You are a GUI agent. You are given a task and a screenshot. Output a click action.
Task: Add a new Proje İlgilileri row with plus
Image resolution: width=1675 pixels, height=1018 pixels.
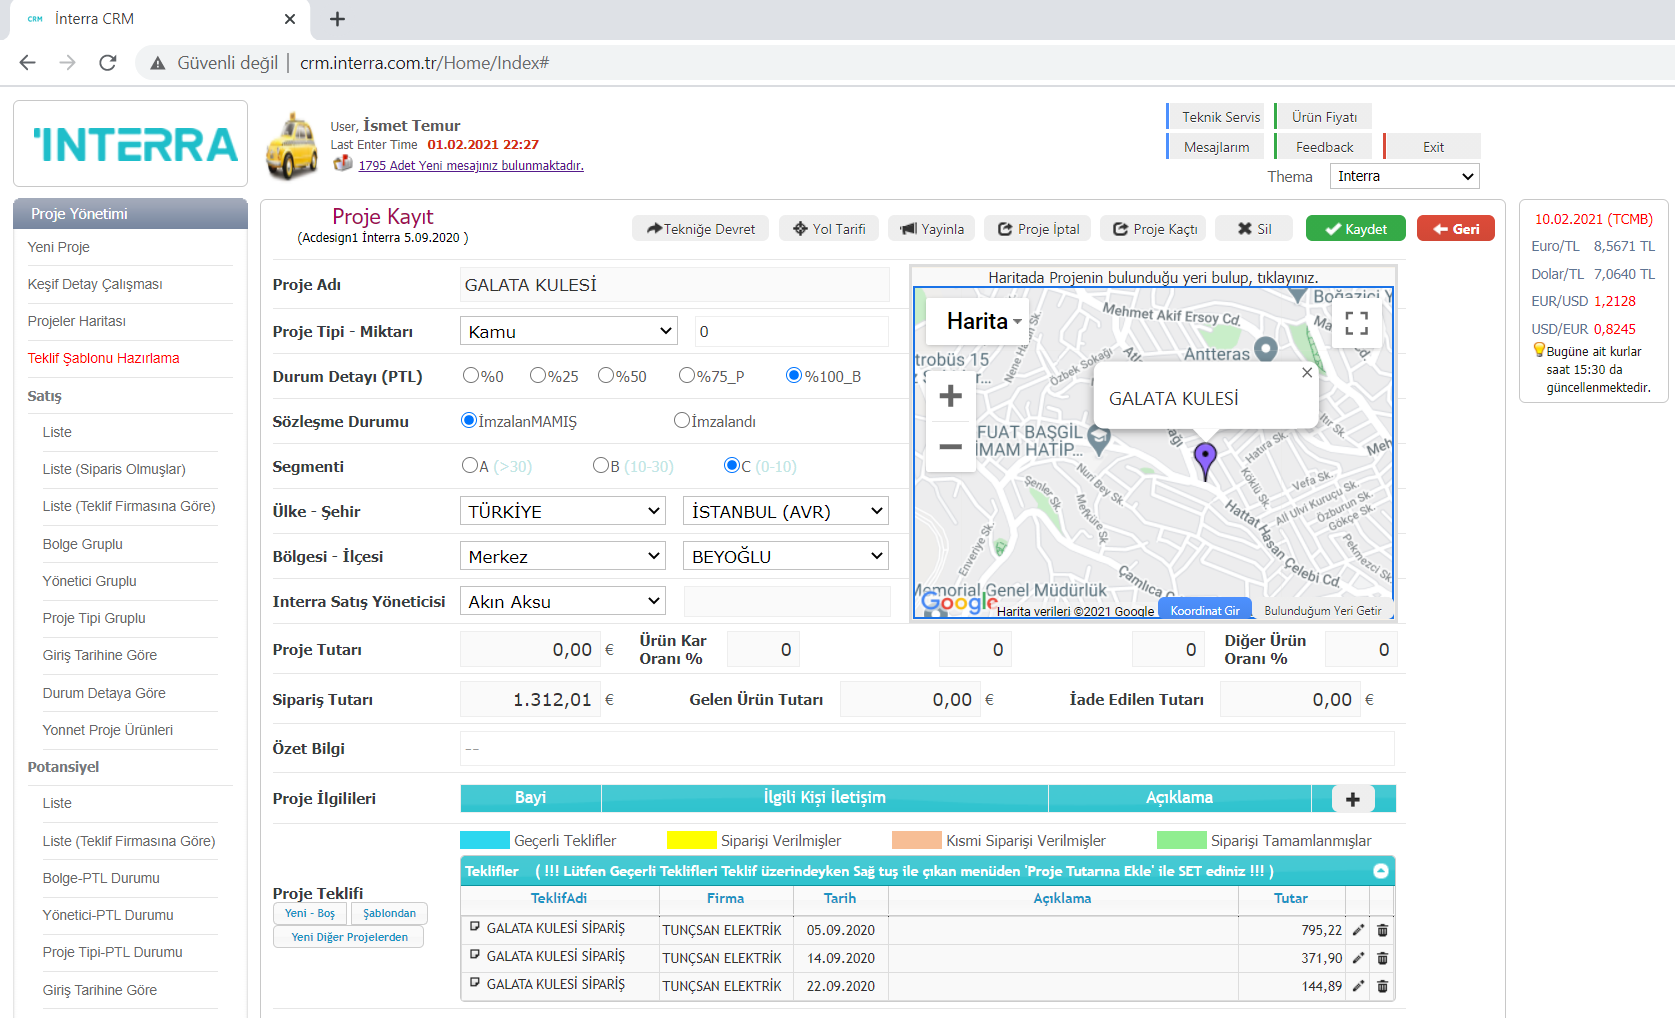(x=1352, y=799)
